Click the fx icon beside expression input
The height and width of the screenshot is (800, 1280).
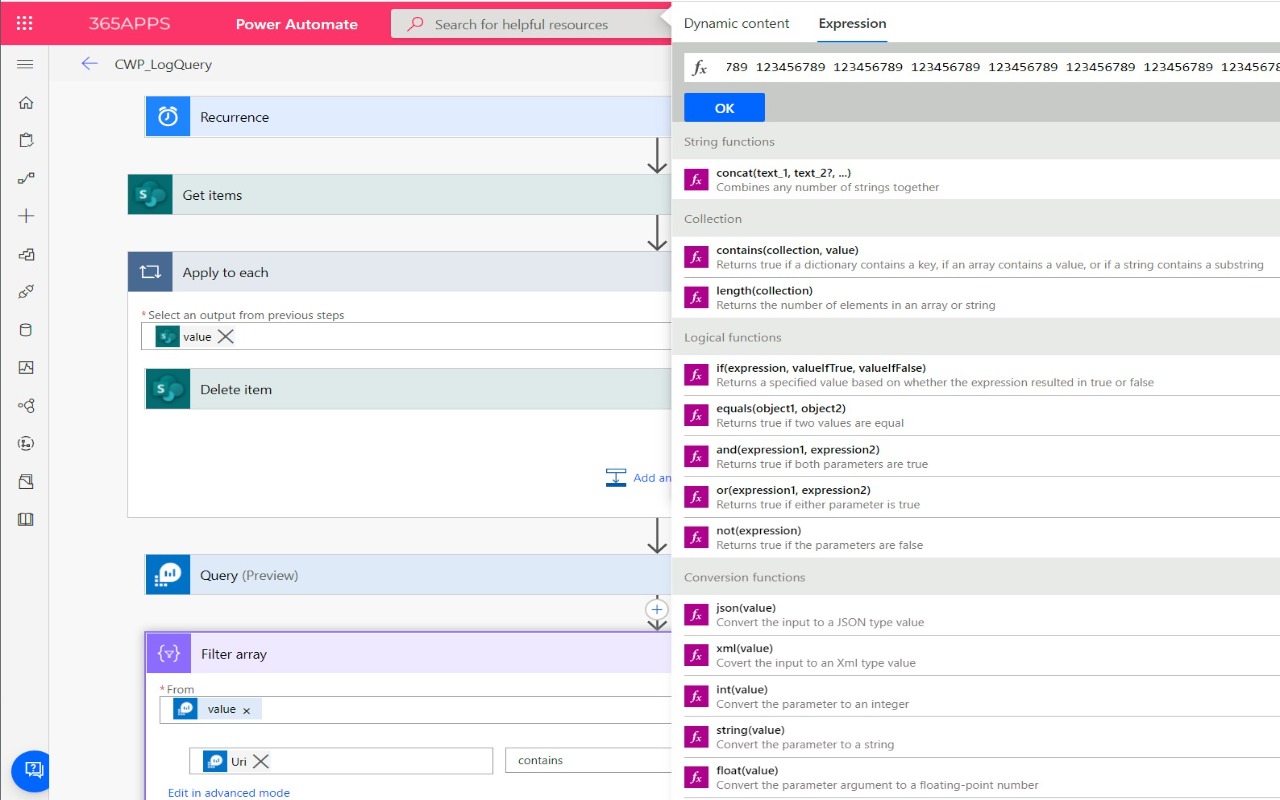tap(701, 67)
